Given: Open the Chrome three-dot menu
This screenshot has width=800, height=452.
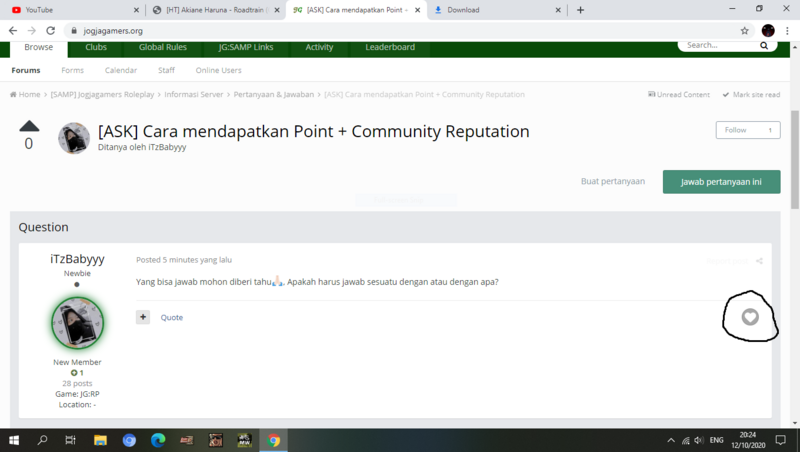Looking at the screenshot, I should click(787, 31).
